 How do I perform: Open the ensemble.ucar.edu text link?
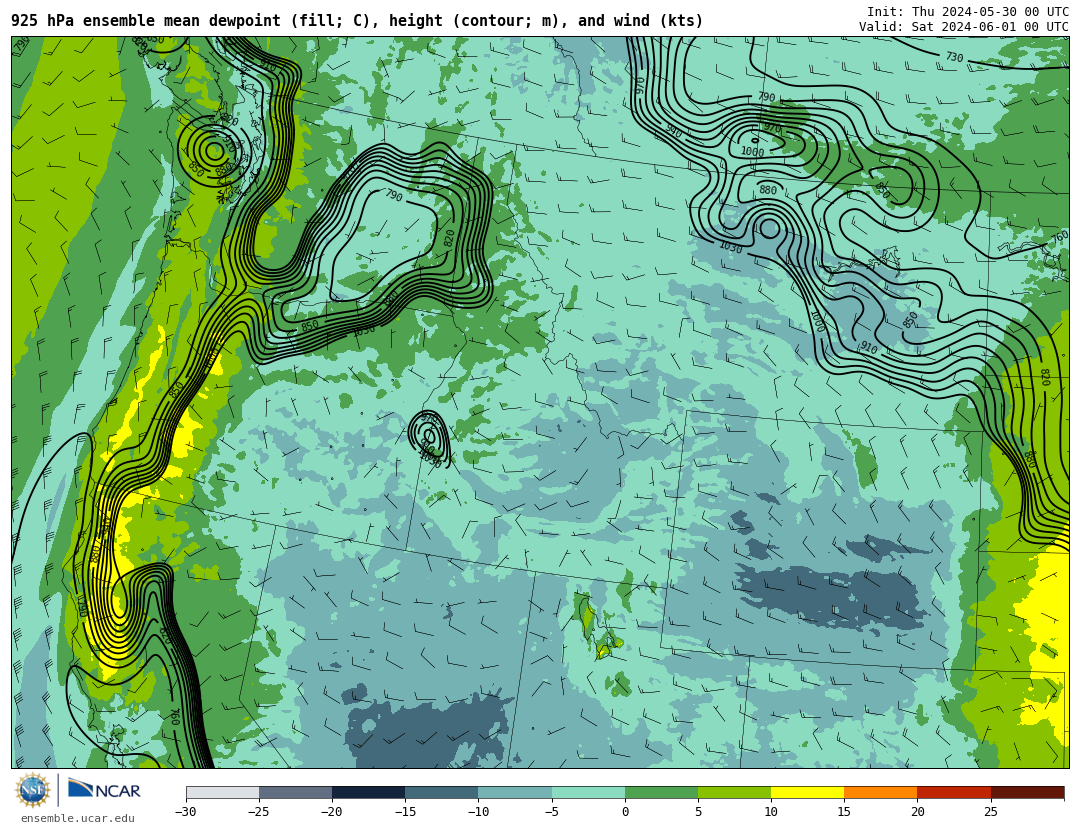[78, 819]
